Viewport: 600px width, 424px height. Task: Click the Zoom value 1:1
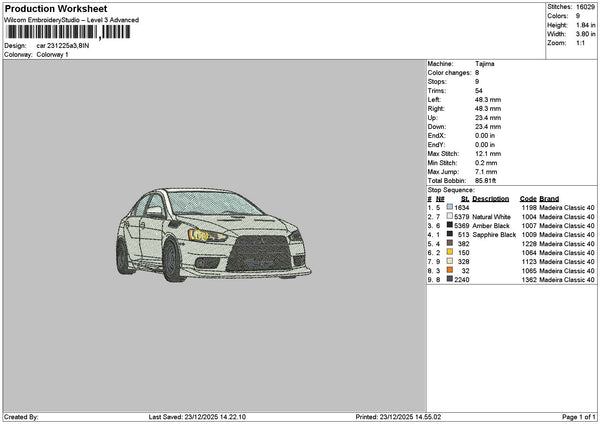click(580, 43)
